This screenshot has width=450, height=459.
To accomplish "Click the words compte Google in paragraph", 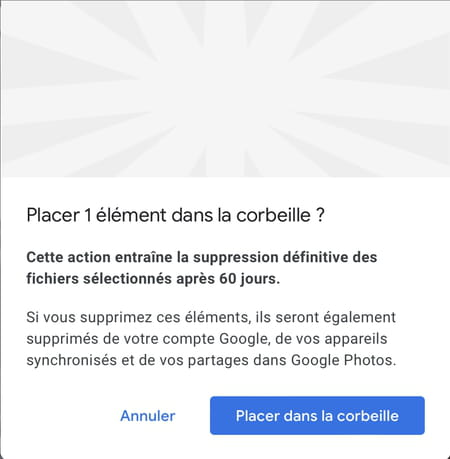I will (x=215, y=339).
